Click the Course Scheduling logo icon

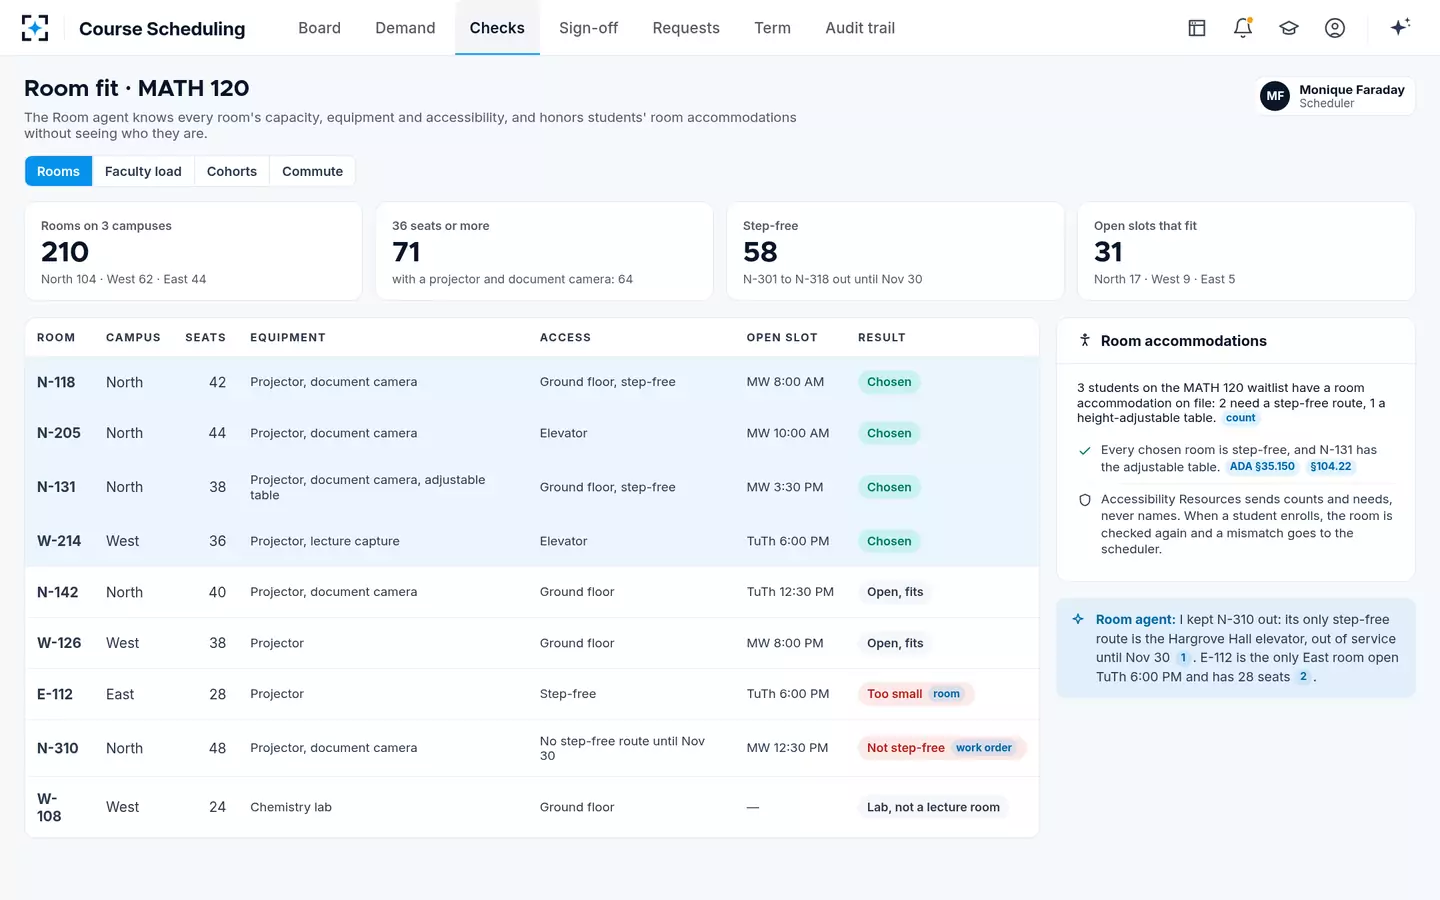point(35,28)
